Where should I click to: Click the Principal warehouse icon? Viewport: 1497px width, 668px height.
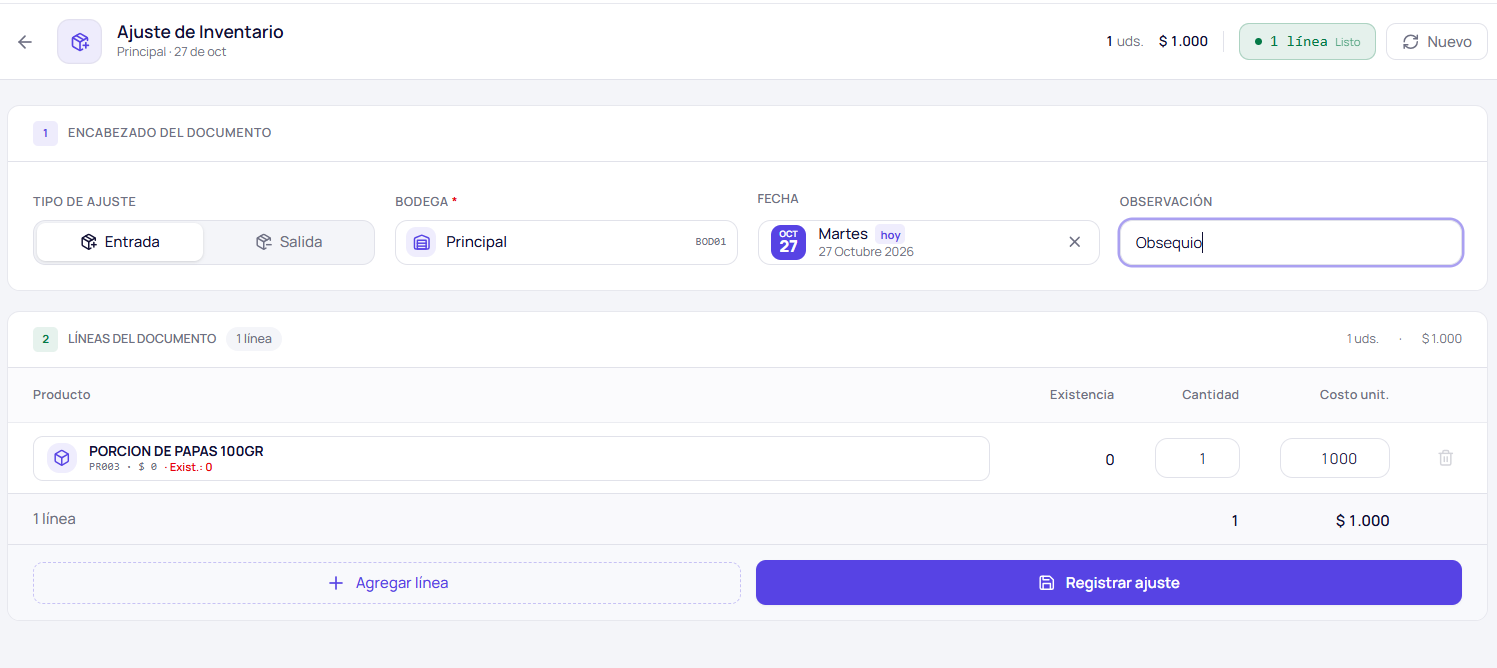[421, 242]
